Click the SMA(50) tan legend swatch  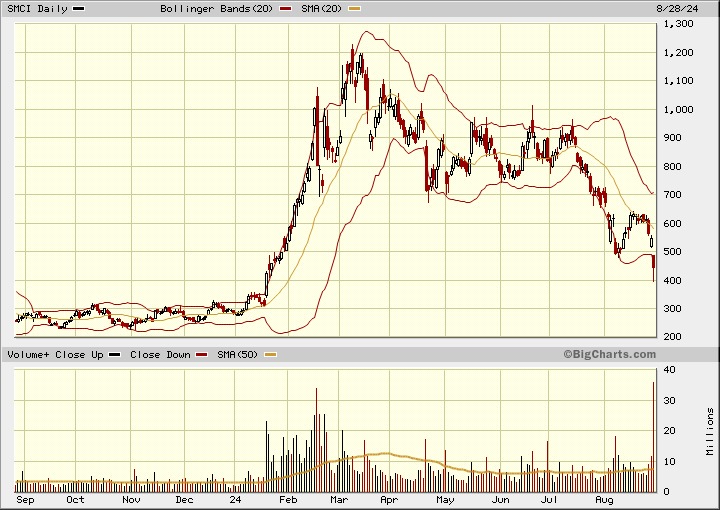[271, 355]
